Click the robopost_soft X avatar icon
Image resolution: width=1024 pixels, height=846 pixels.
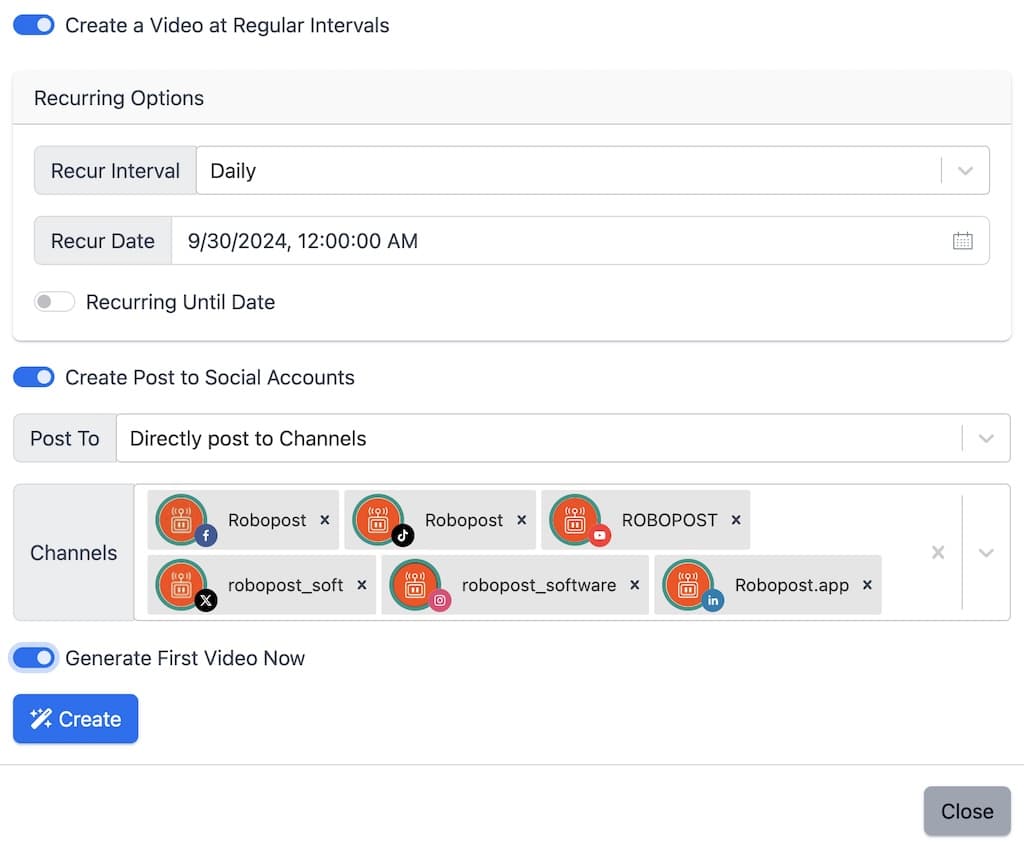(x=182, y=585)
